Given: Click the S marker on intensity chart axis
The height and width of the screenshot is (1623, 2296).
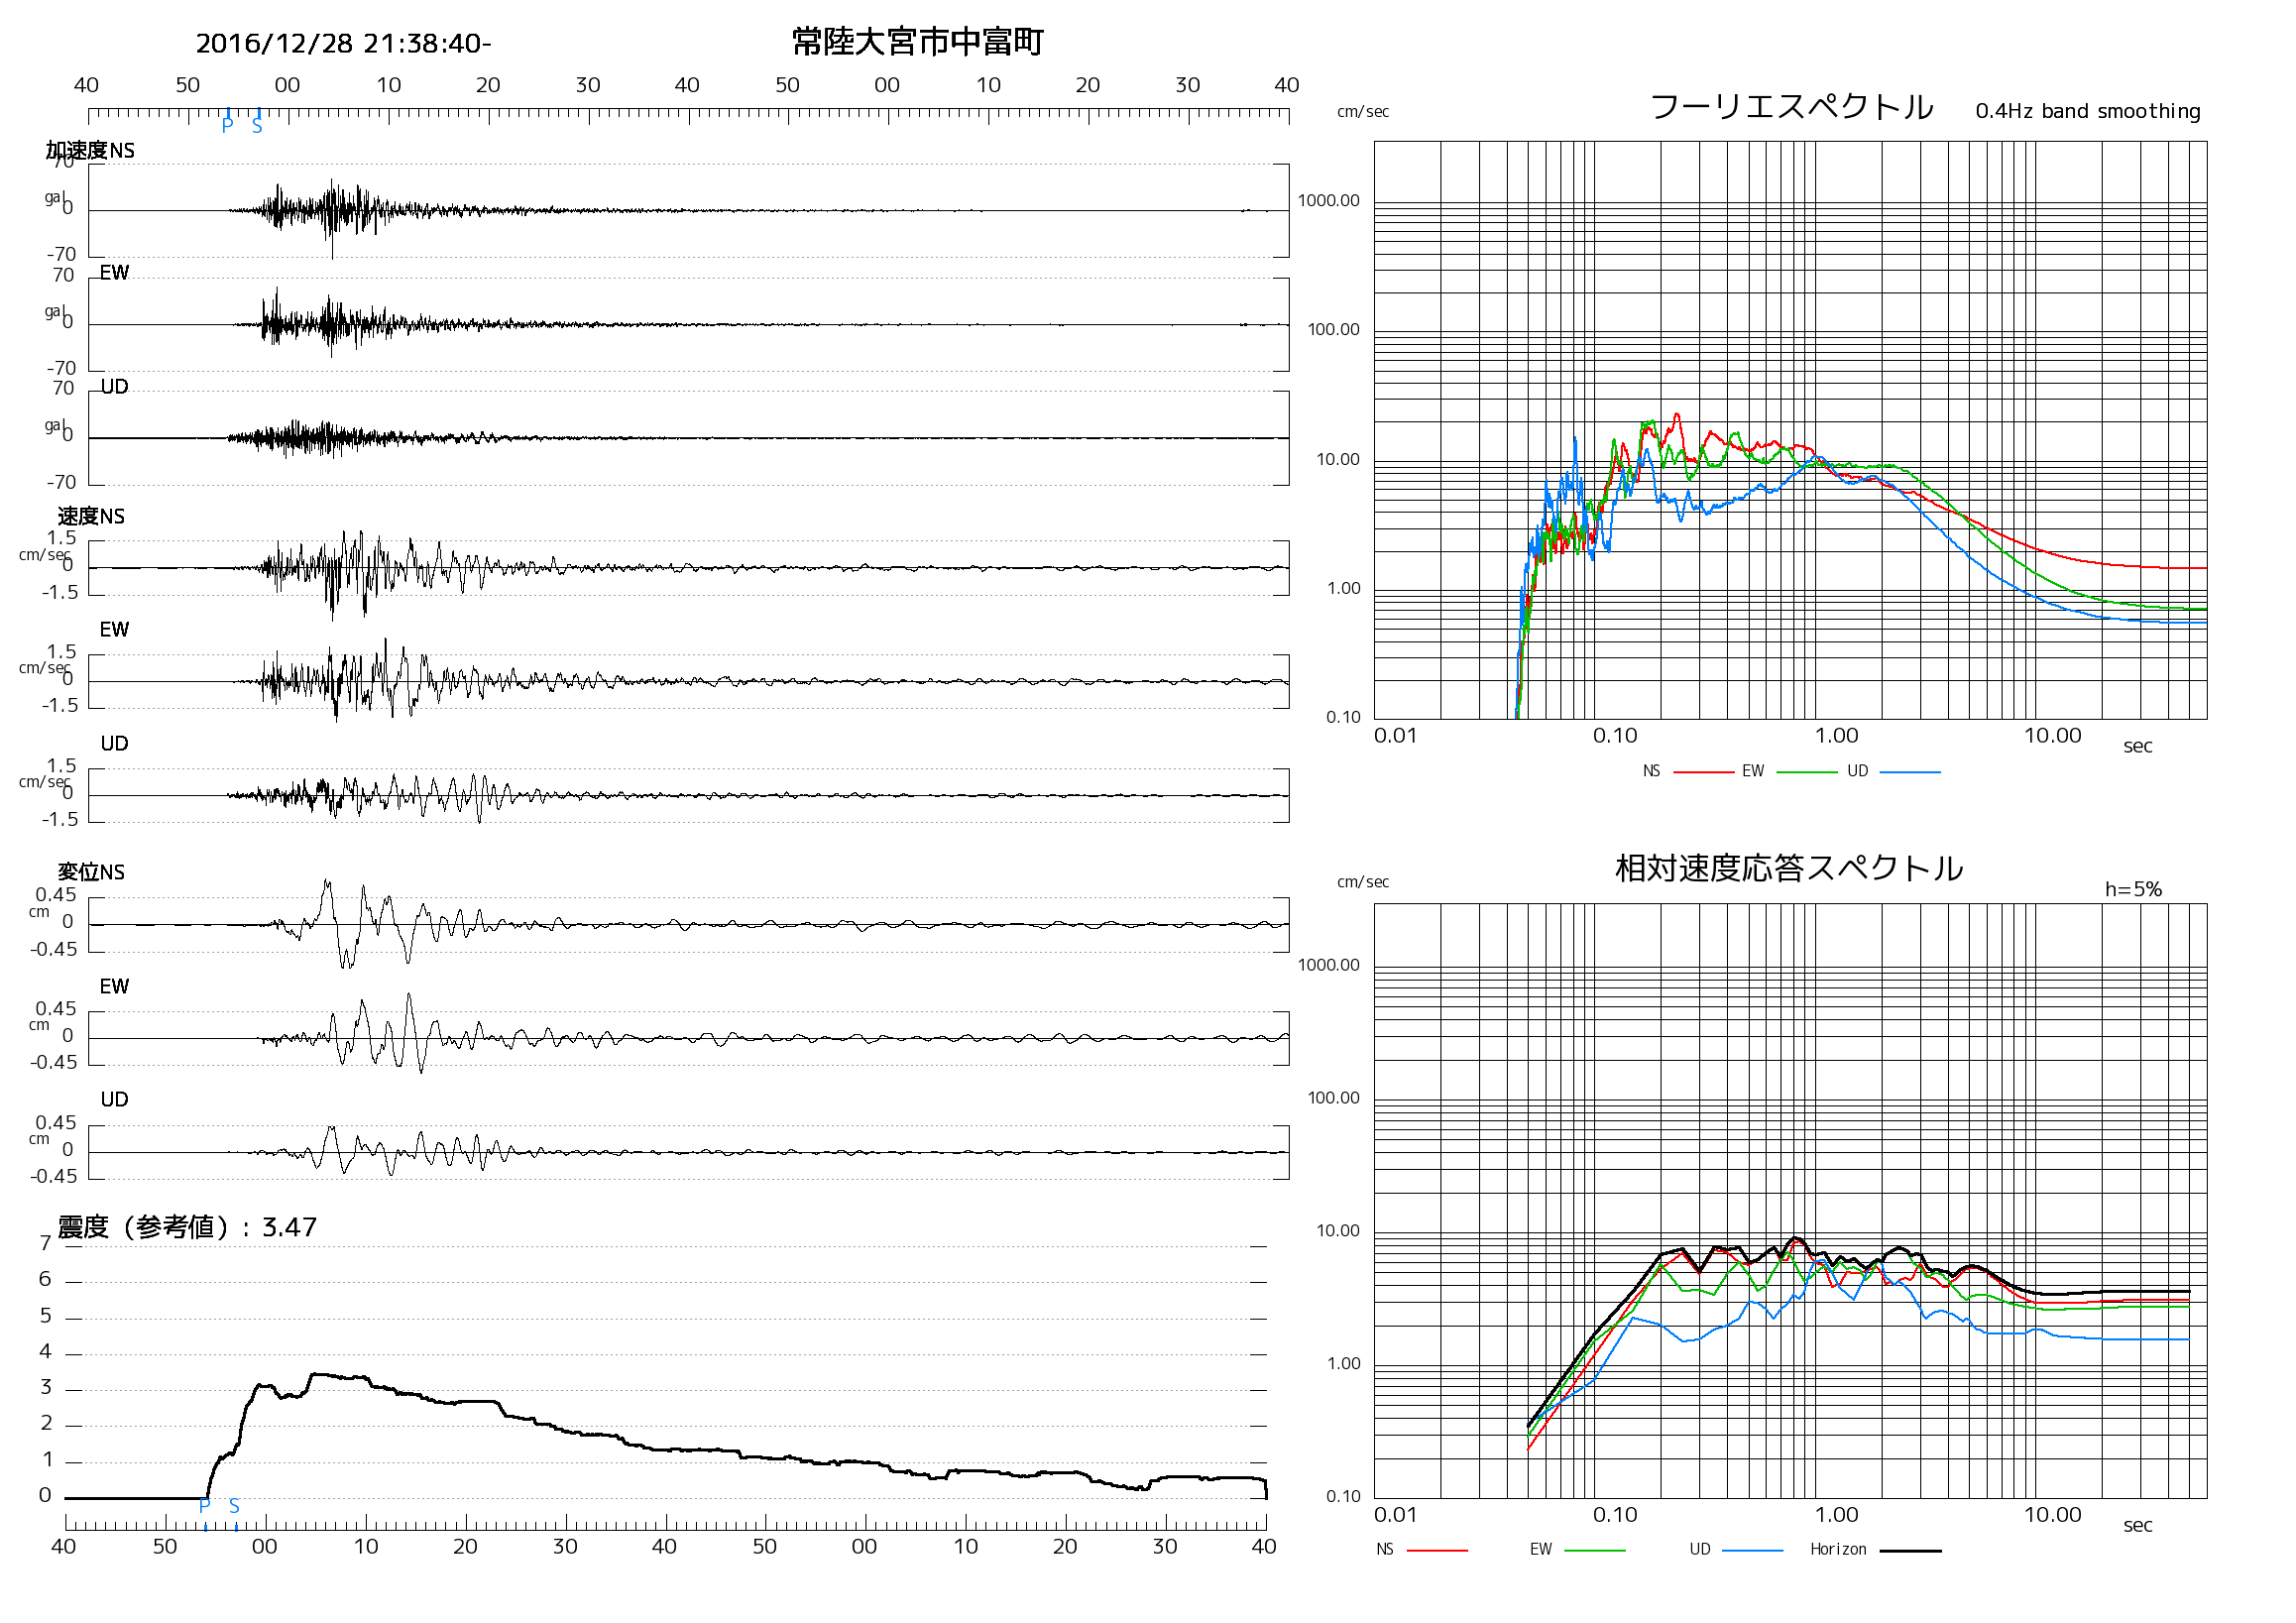Looking at the screenshot, I should (234, 1506).
